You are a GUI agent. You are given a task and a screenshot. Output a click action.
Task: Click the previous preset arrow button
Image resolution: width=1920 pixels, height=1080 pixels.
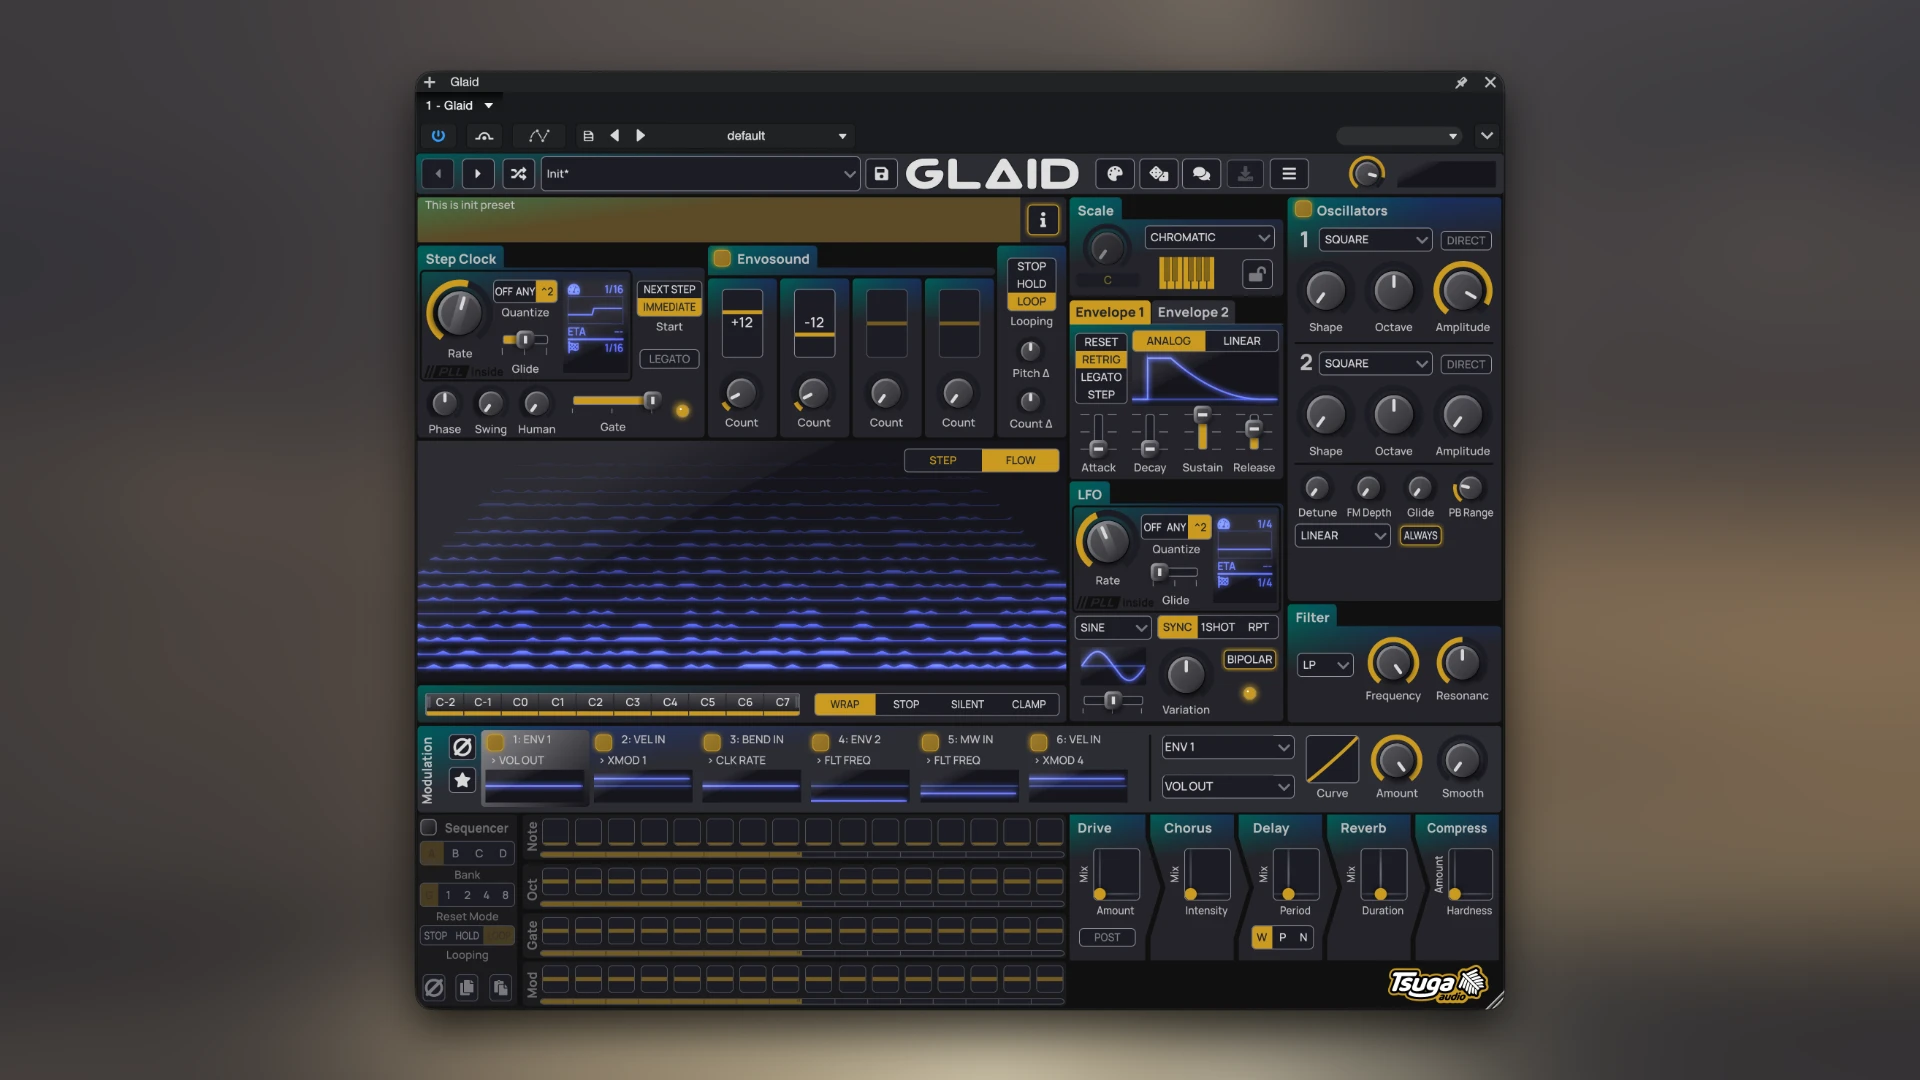[437, 174]
